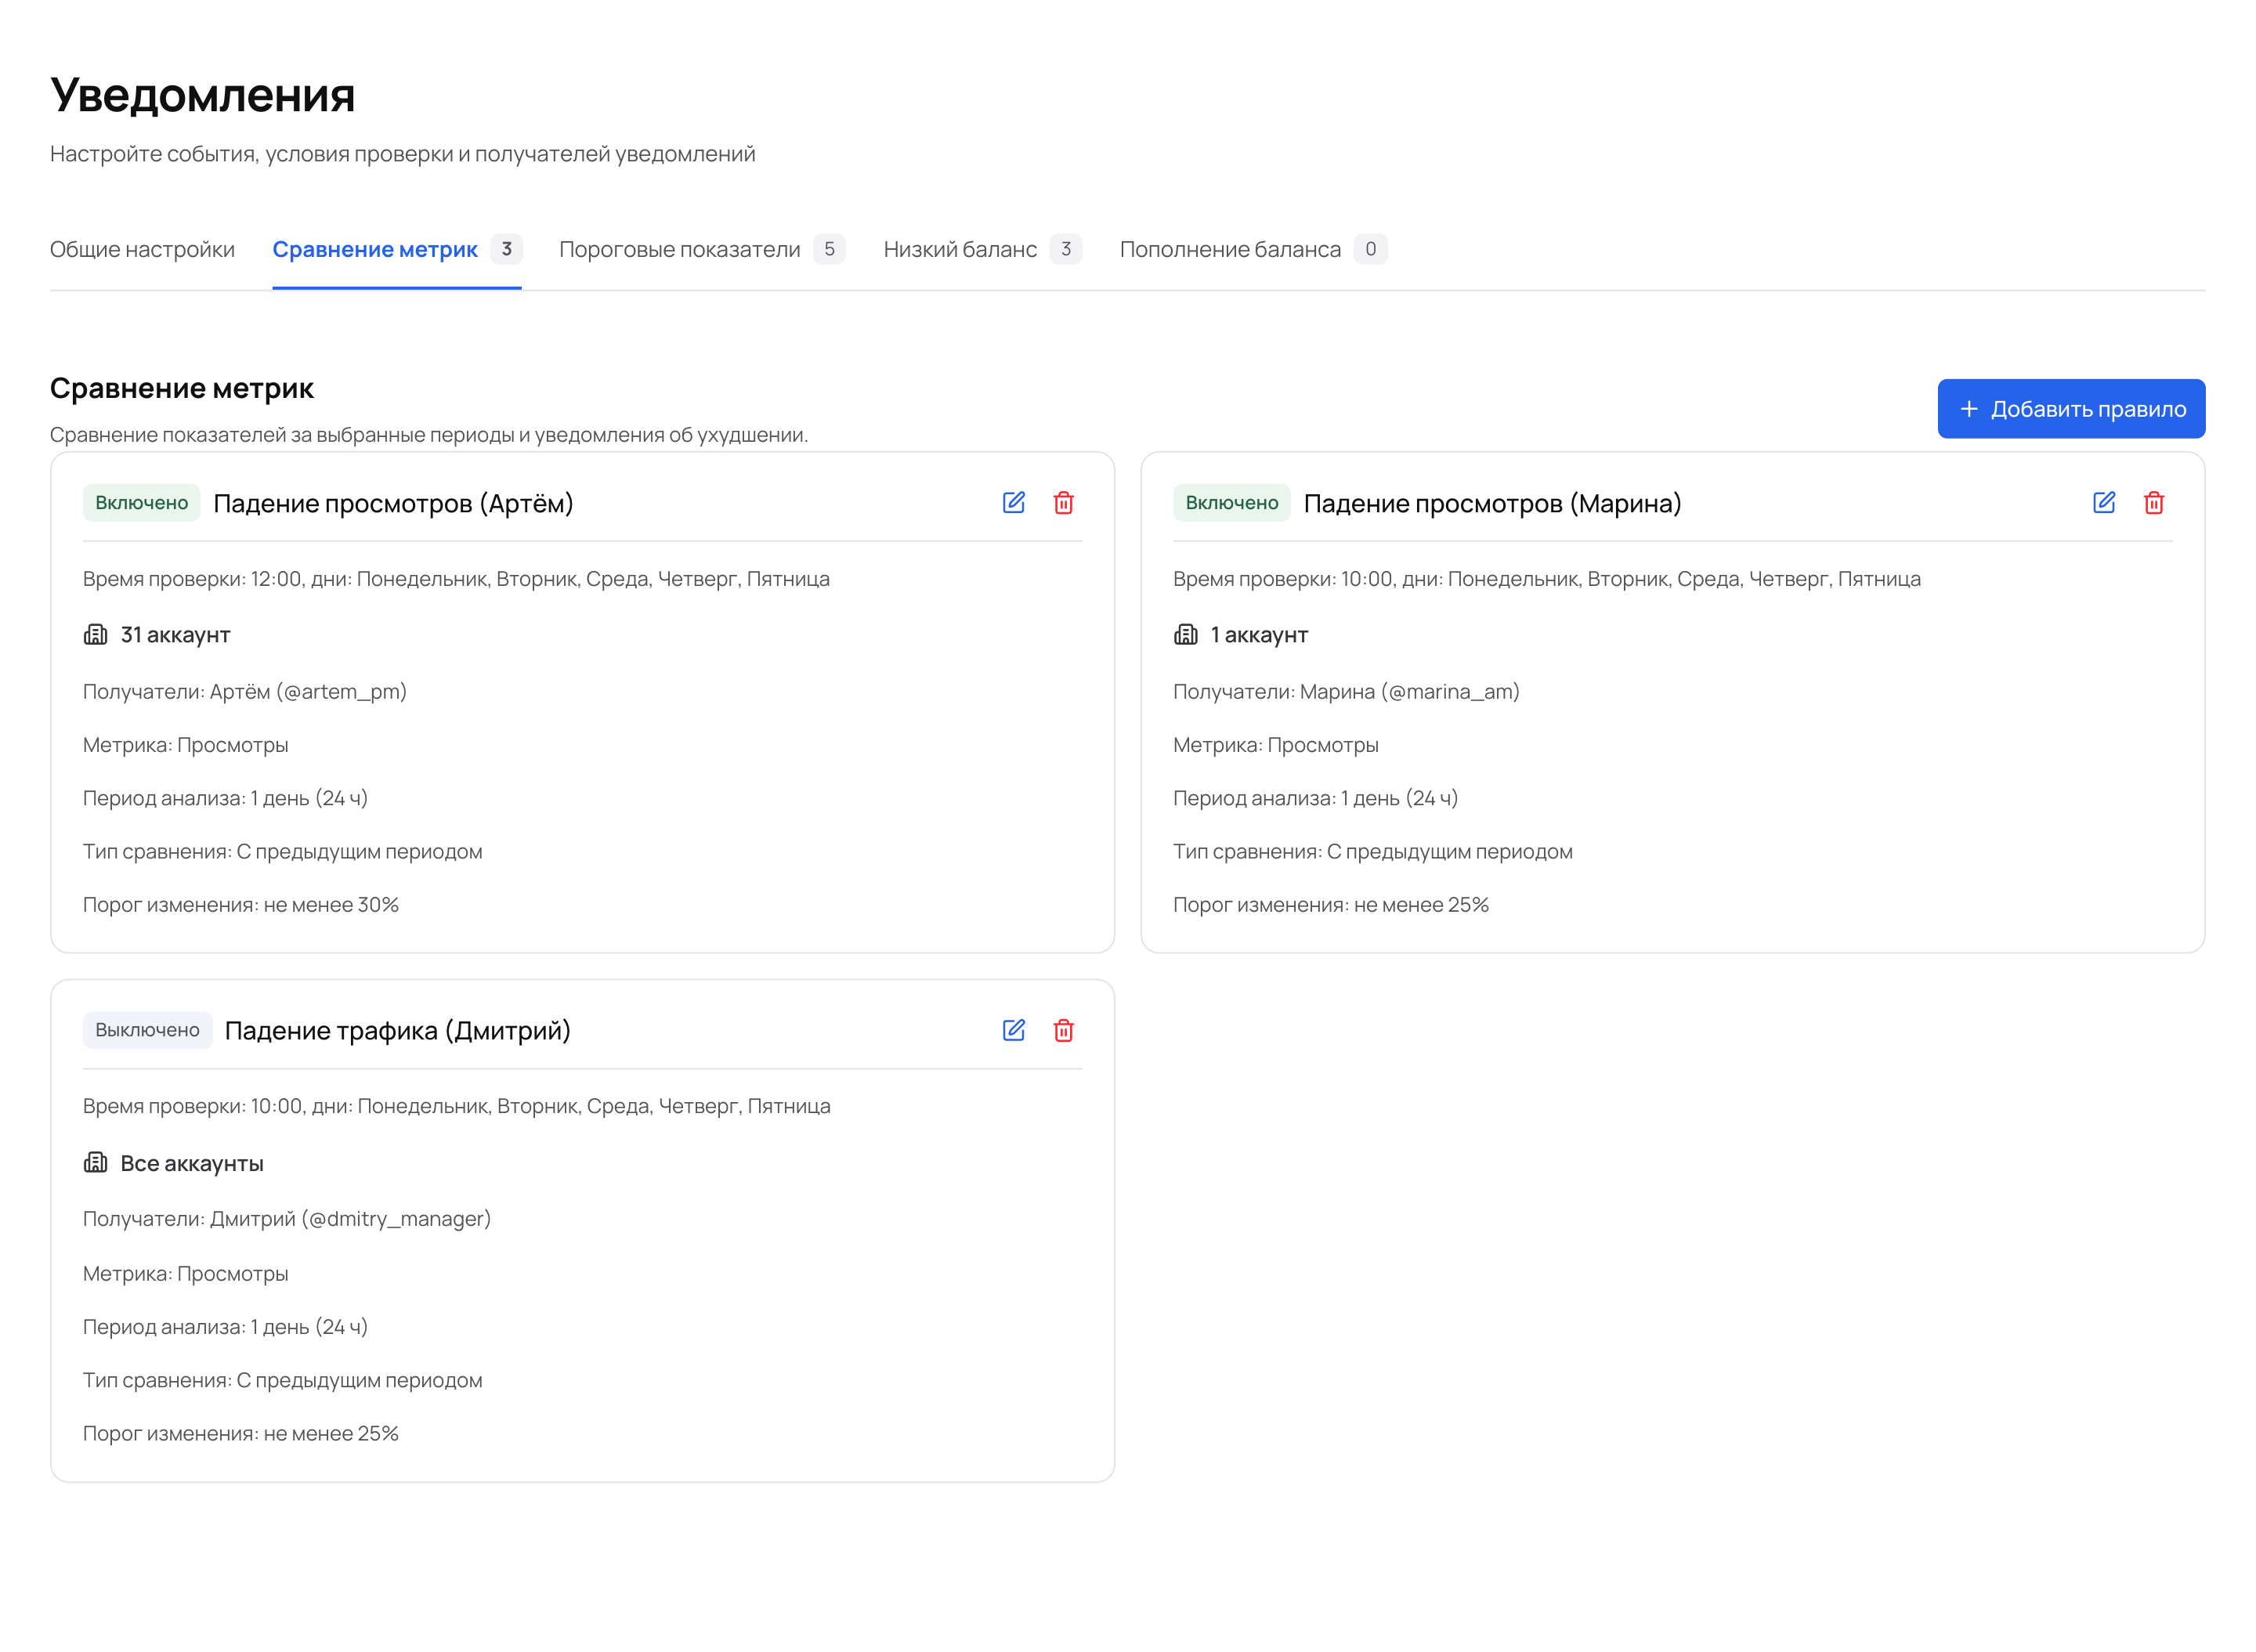Click building icon next to 1 аккаунт
The width and height of the screenshot is (2256, 1652).
point(1185,635)
